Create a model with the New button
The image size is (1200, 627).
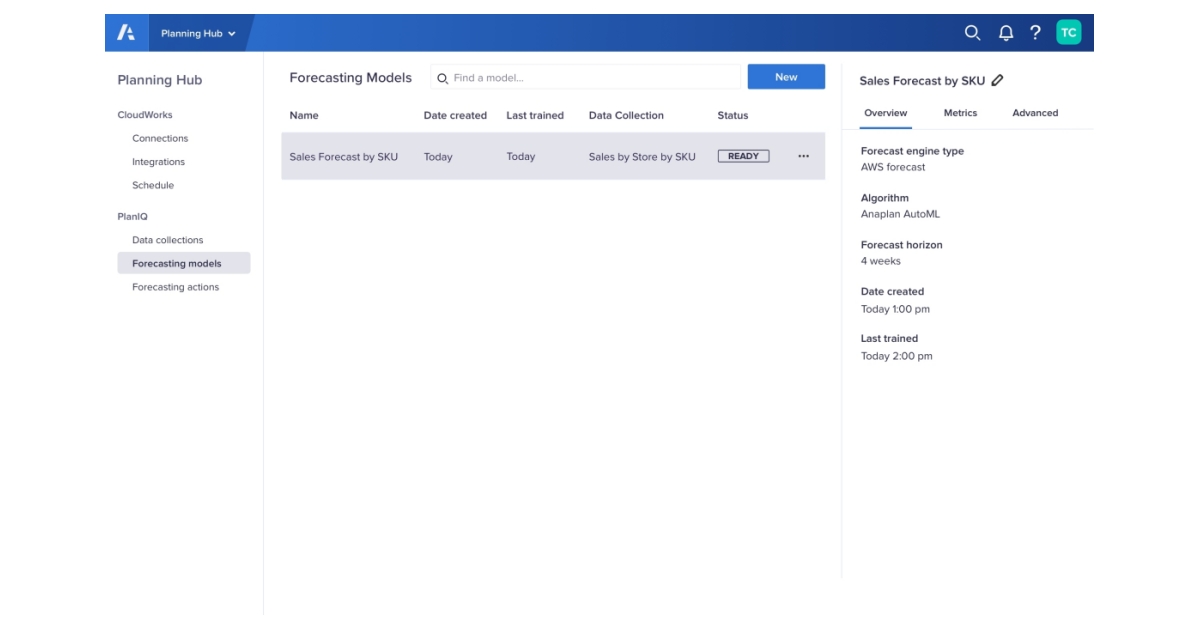click(786, 76)
